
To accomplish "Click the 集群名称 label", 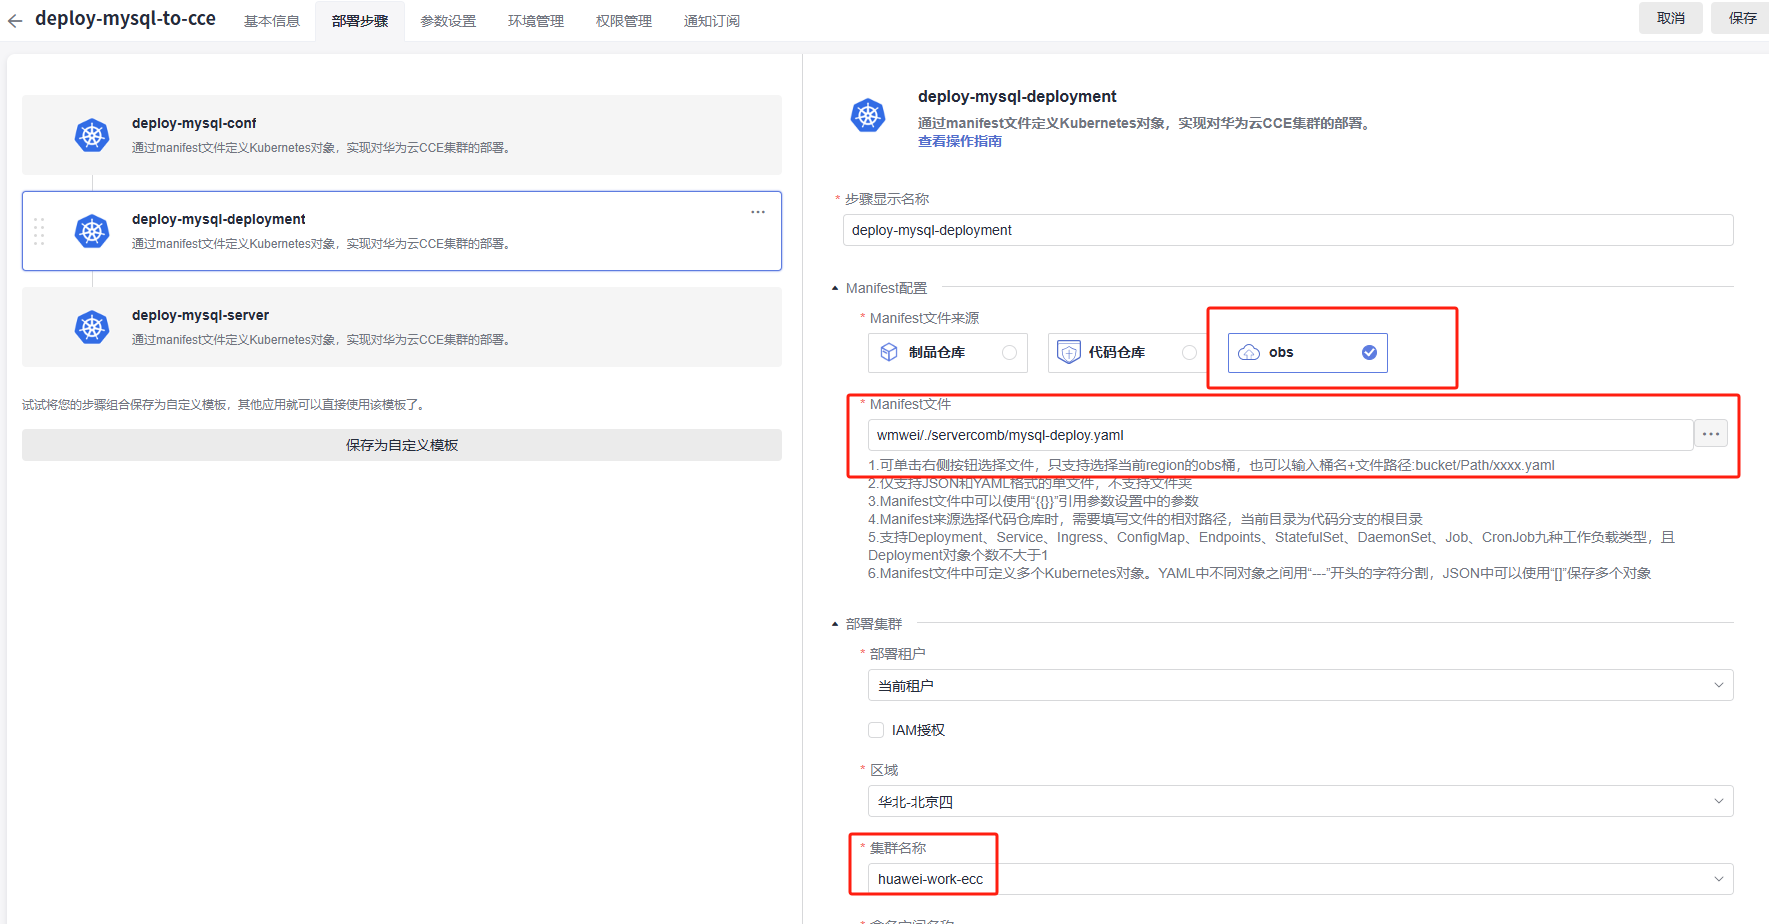I will click(x=898, y=848).
